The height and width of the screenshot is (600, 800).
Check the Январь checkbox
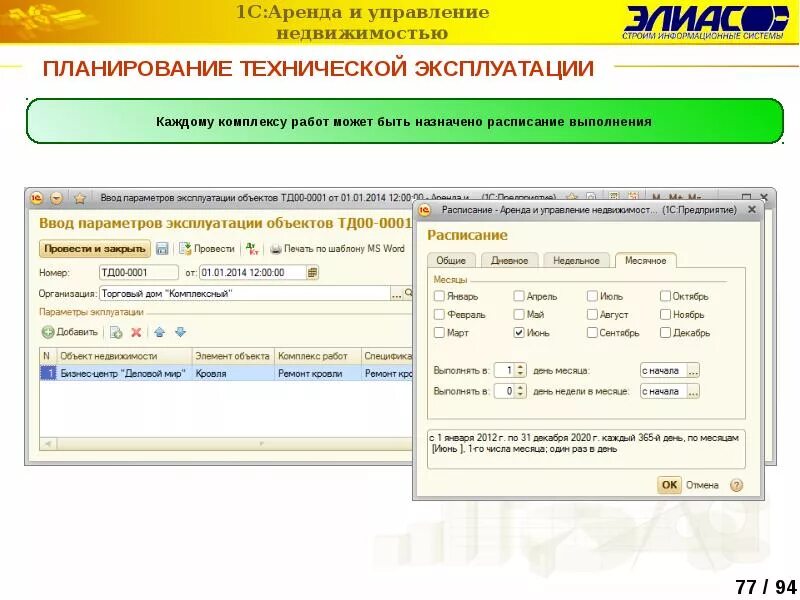coord(439,296)
